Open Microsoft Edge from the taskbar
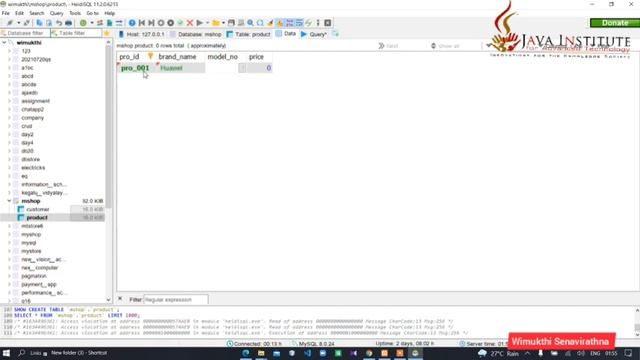Viewport: 640px width, 360px height. 246,353
